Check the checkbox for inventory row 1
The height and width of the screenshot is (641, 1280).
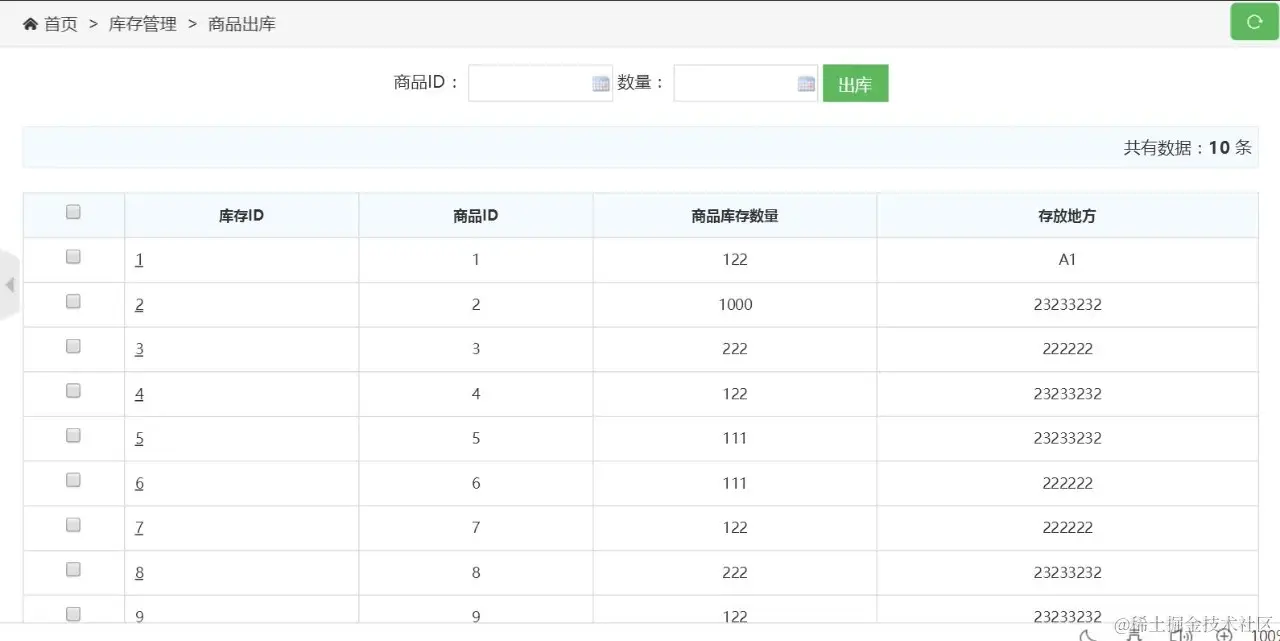[73, 256]
